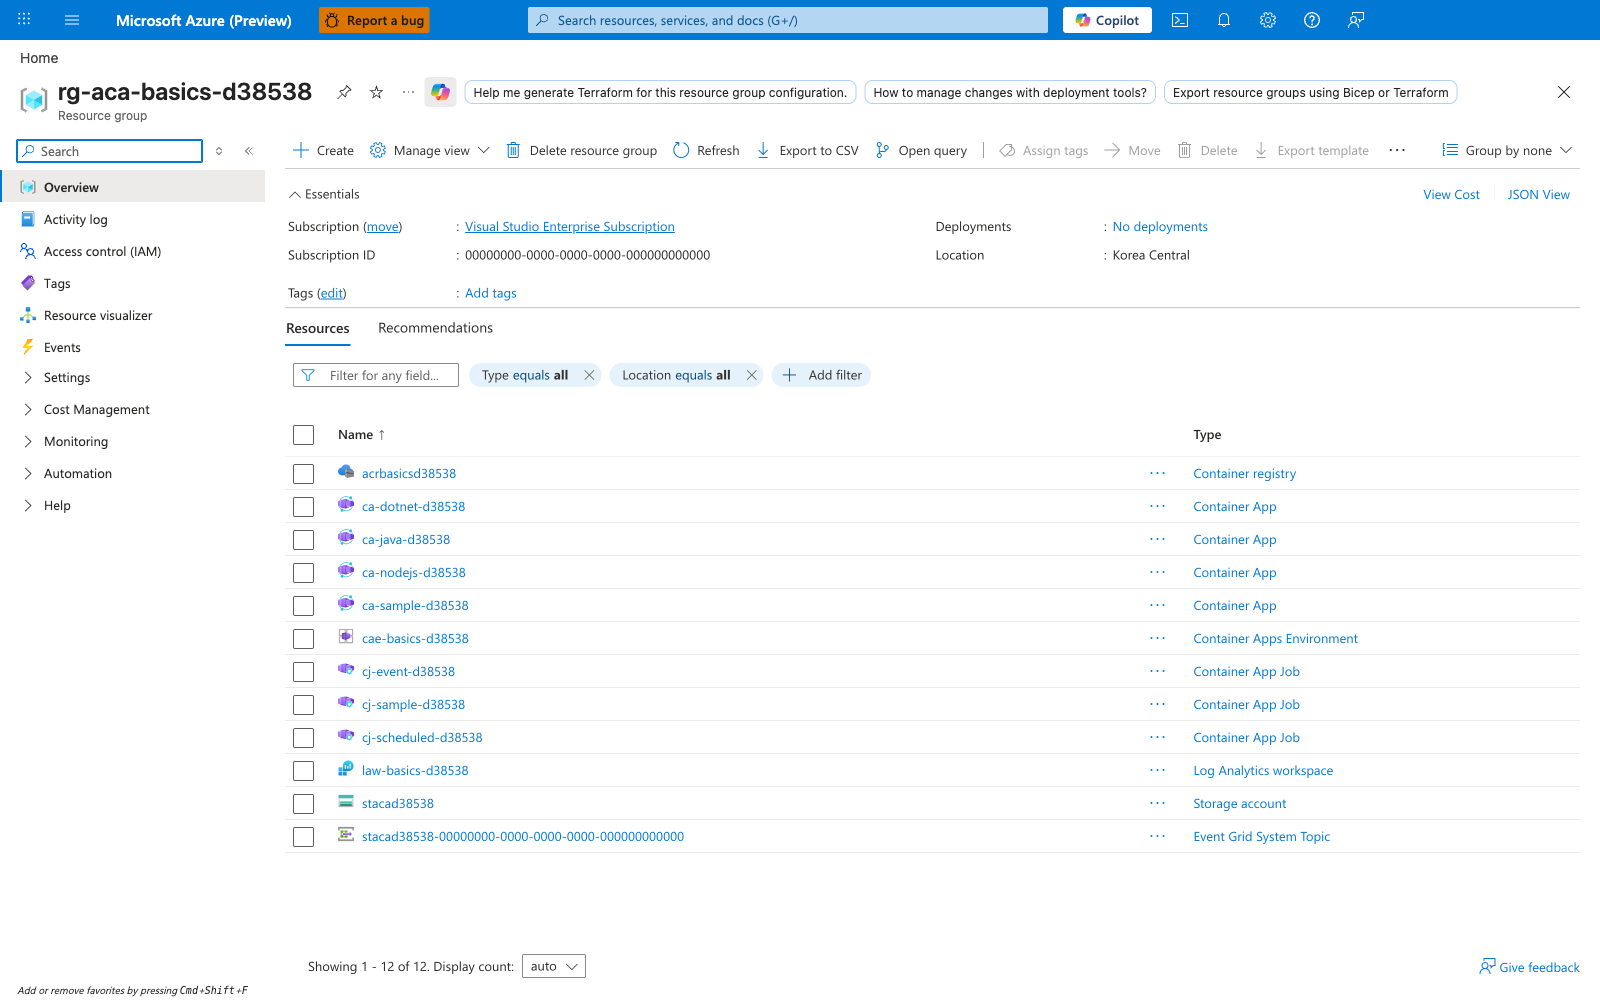Open the Group by none dropdown
The height and width of the screenshot is (1000, 1600).
tap(1507, 150)
